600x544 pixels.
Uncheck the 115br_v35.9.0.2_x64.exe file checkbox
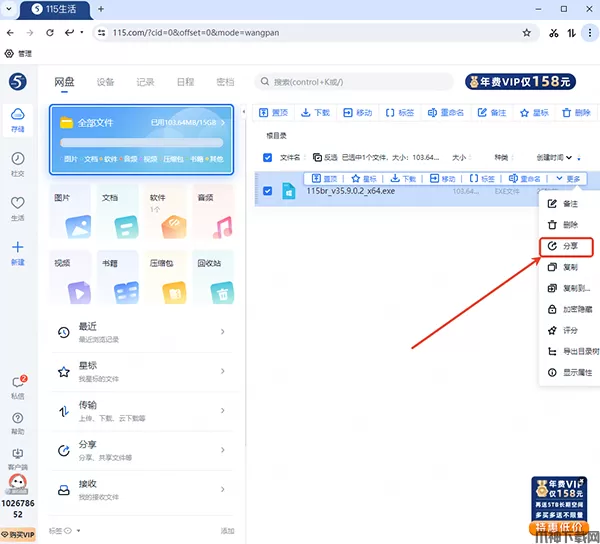click(267, 190)
